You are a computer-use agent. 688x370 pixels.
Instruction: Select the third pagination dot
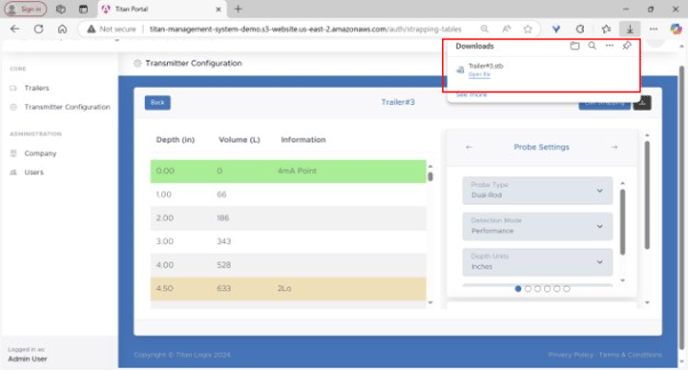[538, 289]
